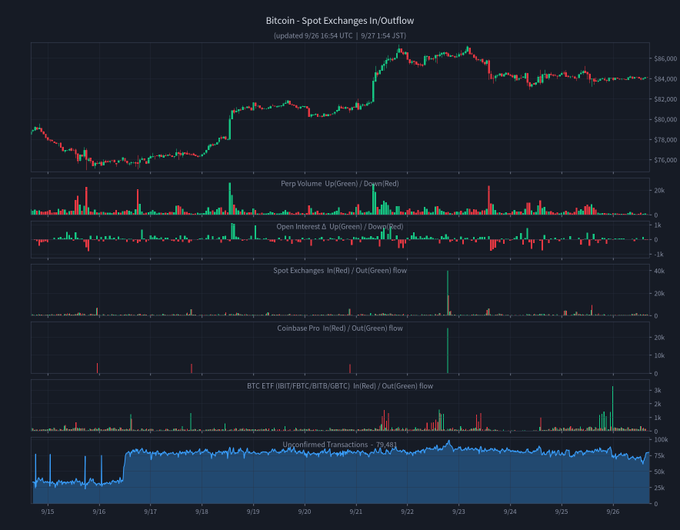
Task: Click the $76,000 price axis label
Action: coord(665,160)
